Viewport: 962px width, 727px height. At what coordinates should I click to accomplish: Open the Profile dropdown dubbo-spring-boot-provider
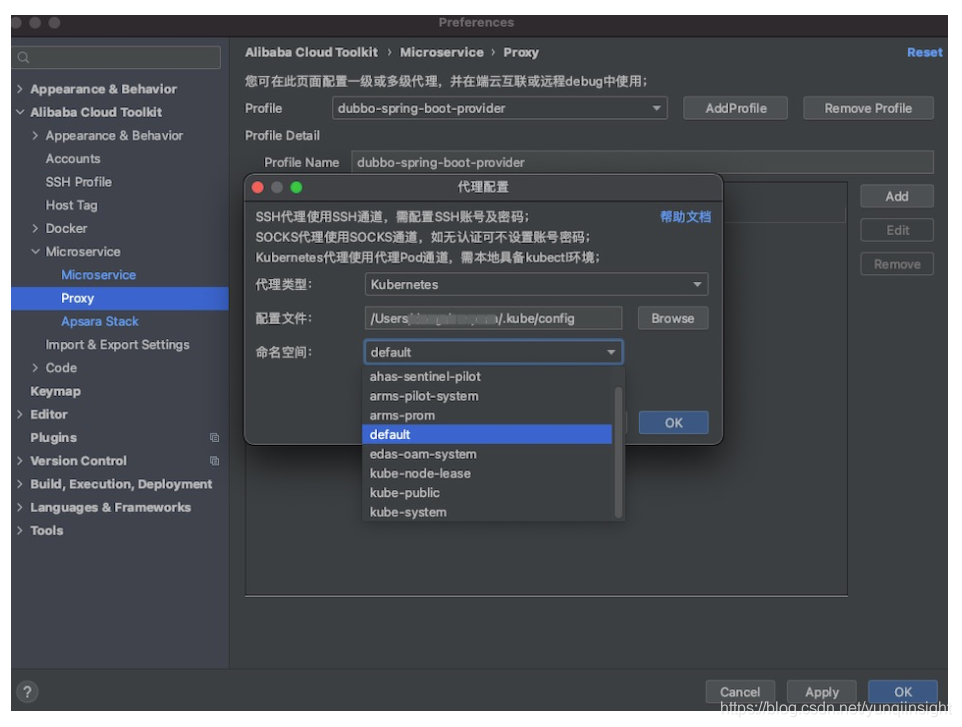(499, 109)
